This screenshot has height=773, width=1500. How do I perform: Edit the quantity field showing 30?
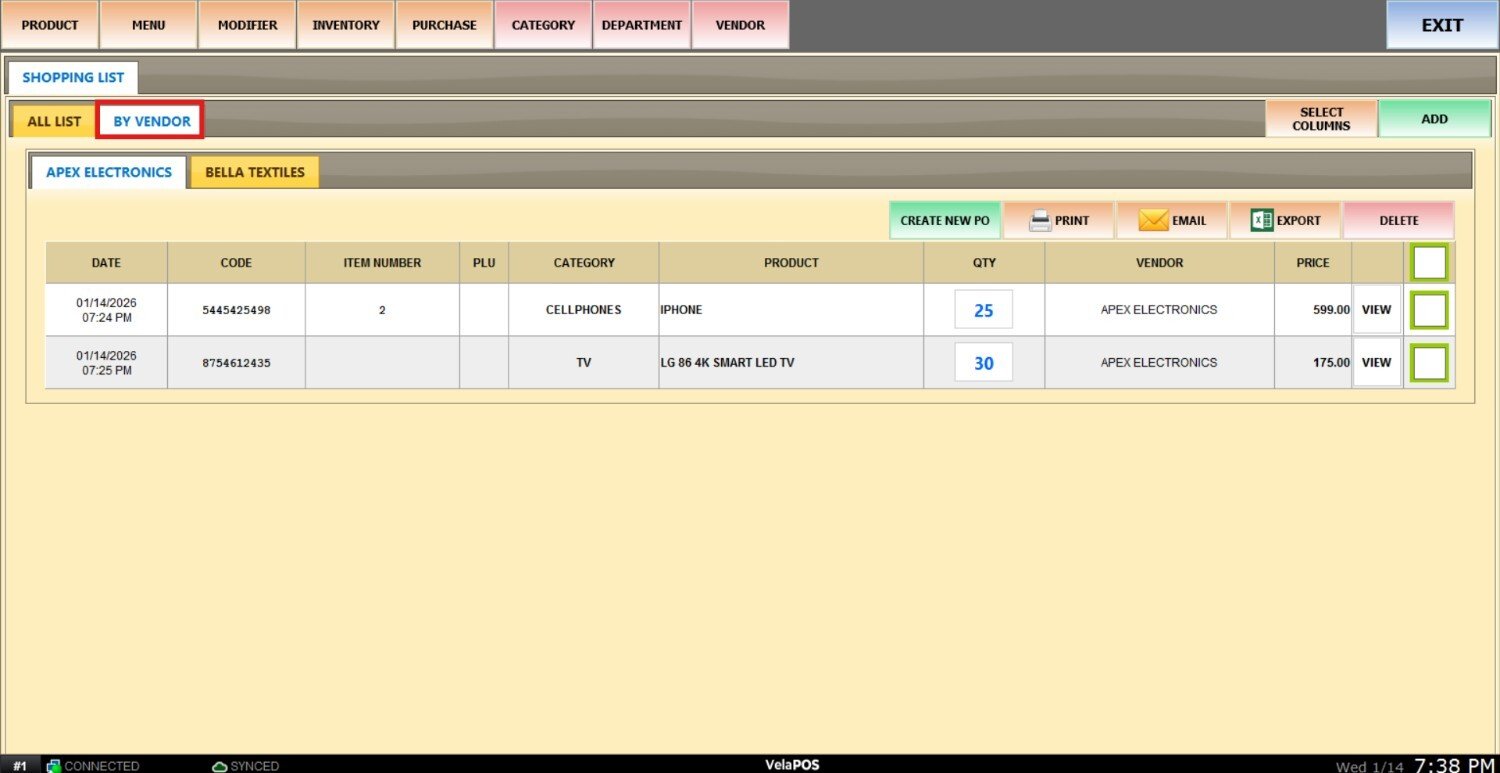point(983,363)
